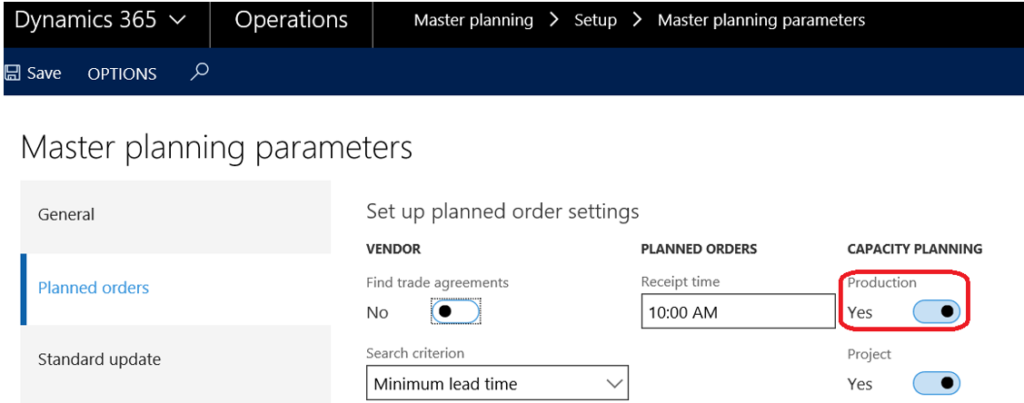Open the Dynamics 365 dropdown chevron
The image size is (1024, 403).
click(x=177, y=21)
